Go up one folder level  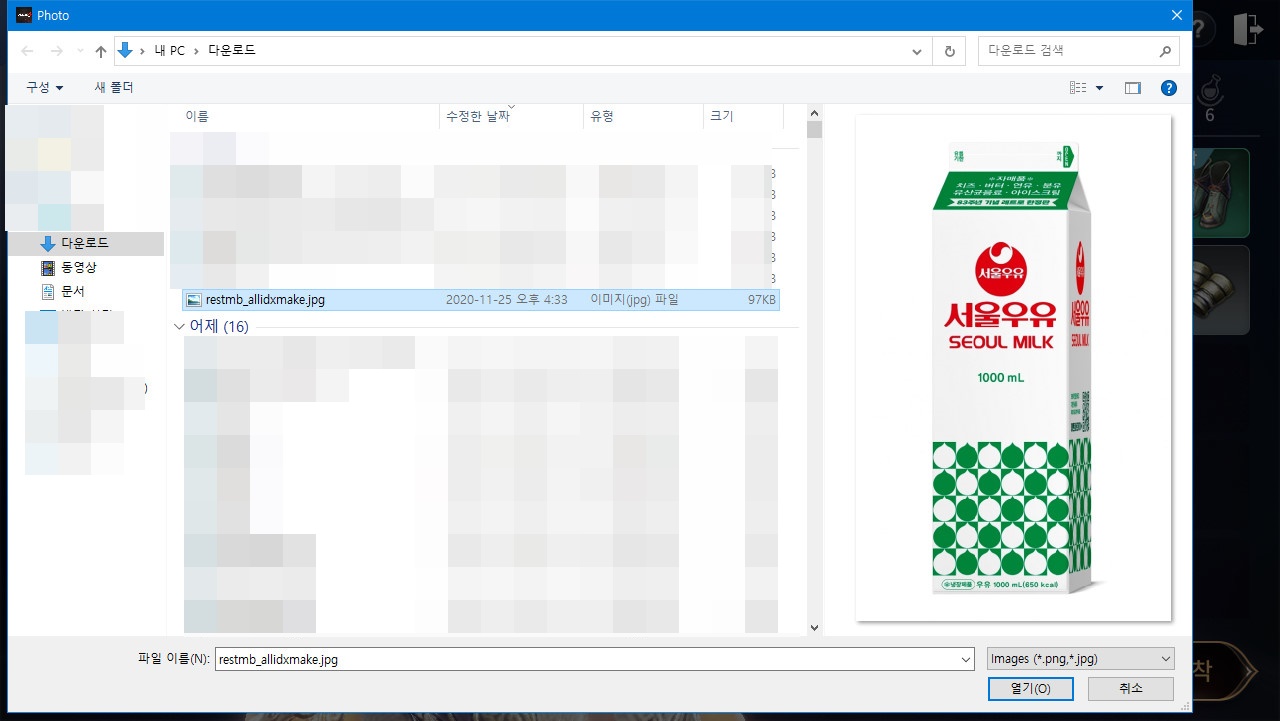(x=101, y=51)
